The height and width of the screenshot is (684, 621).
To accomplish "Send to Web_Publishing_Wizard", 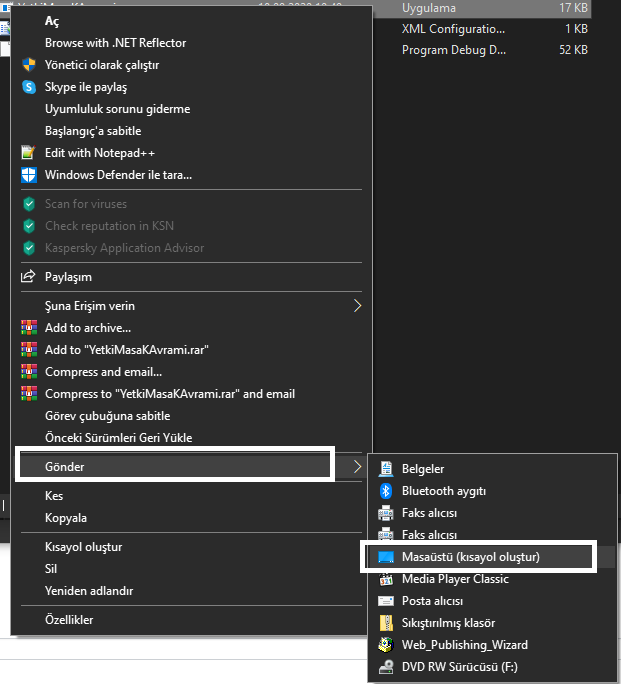I will point(465,645).
